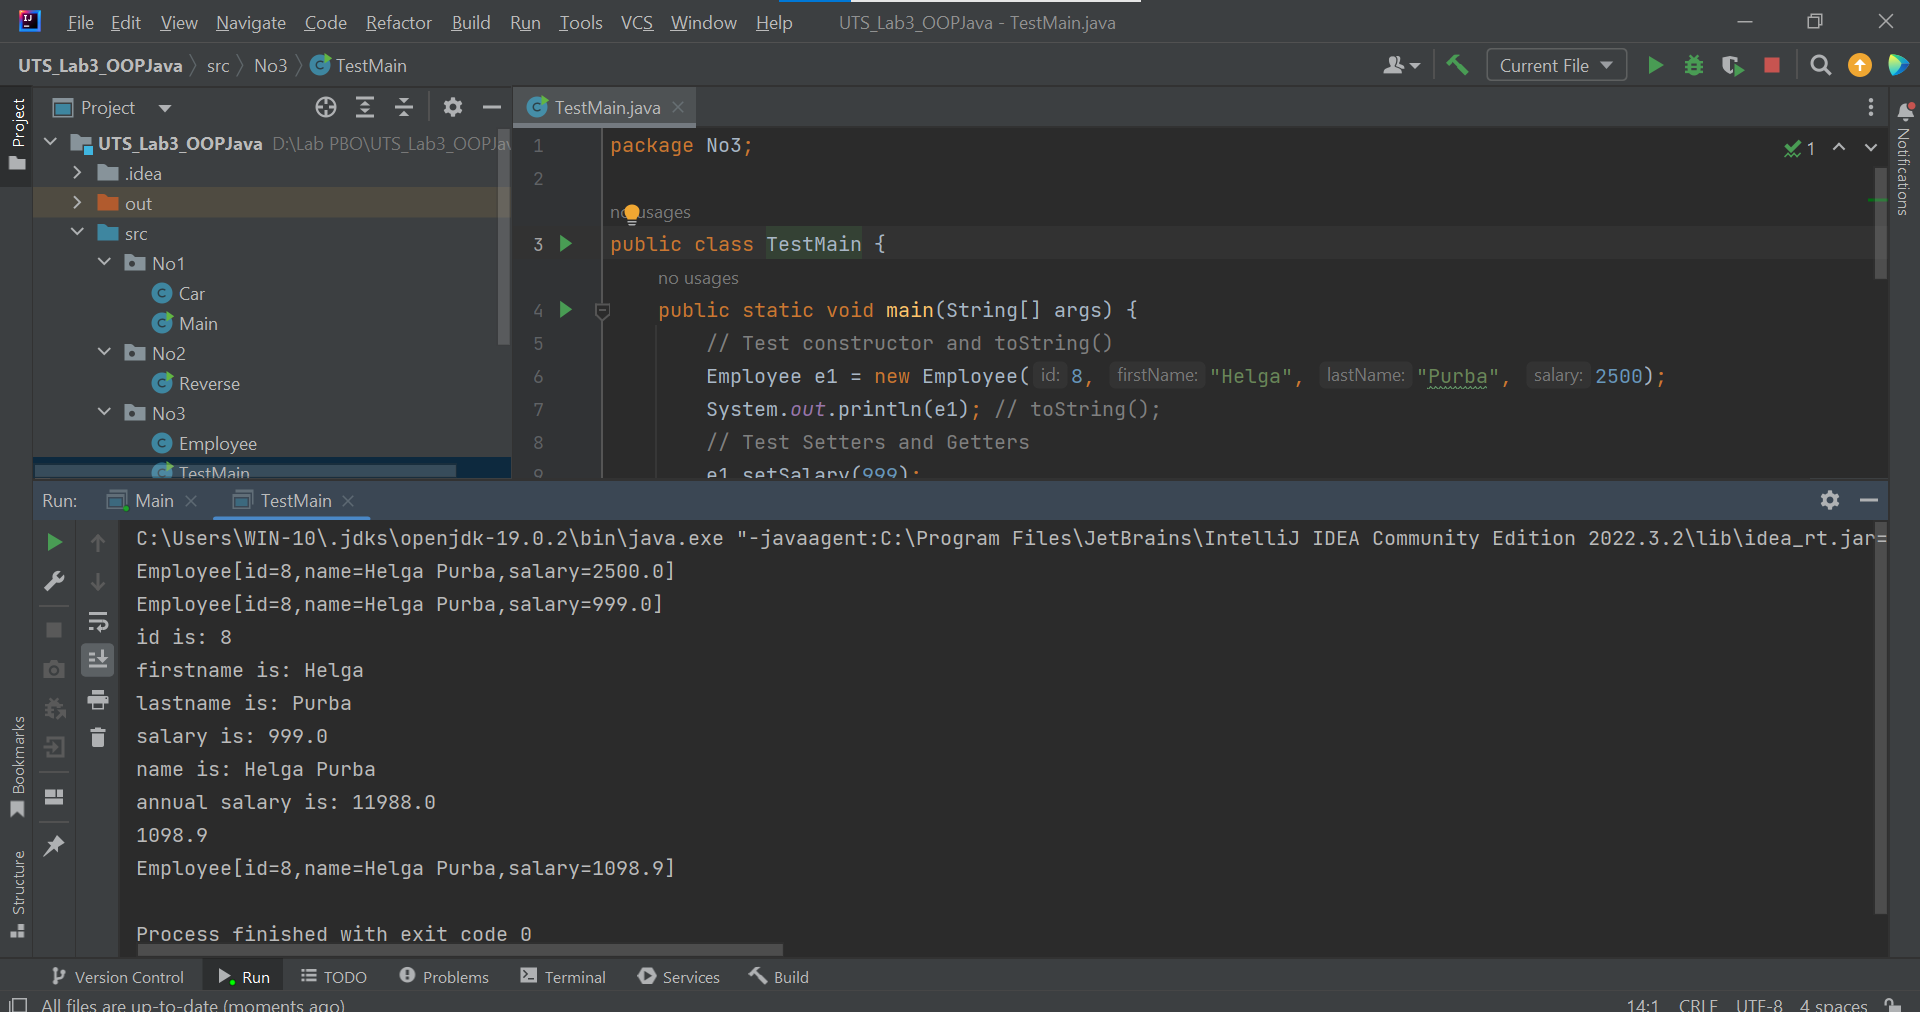This screenshot has height=1012, width=1920.
Task: Open the code with me user icon
Action: coord(1401,65)
